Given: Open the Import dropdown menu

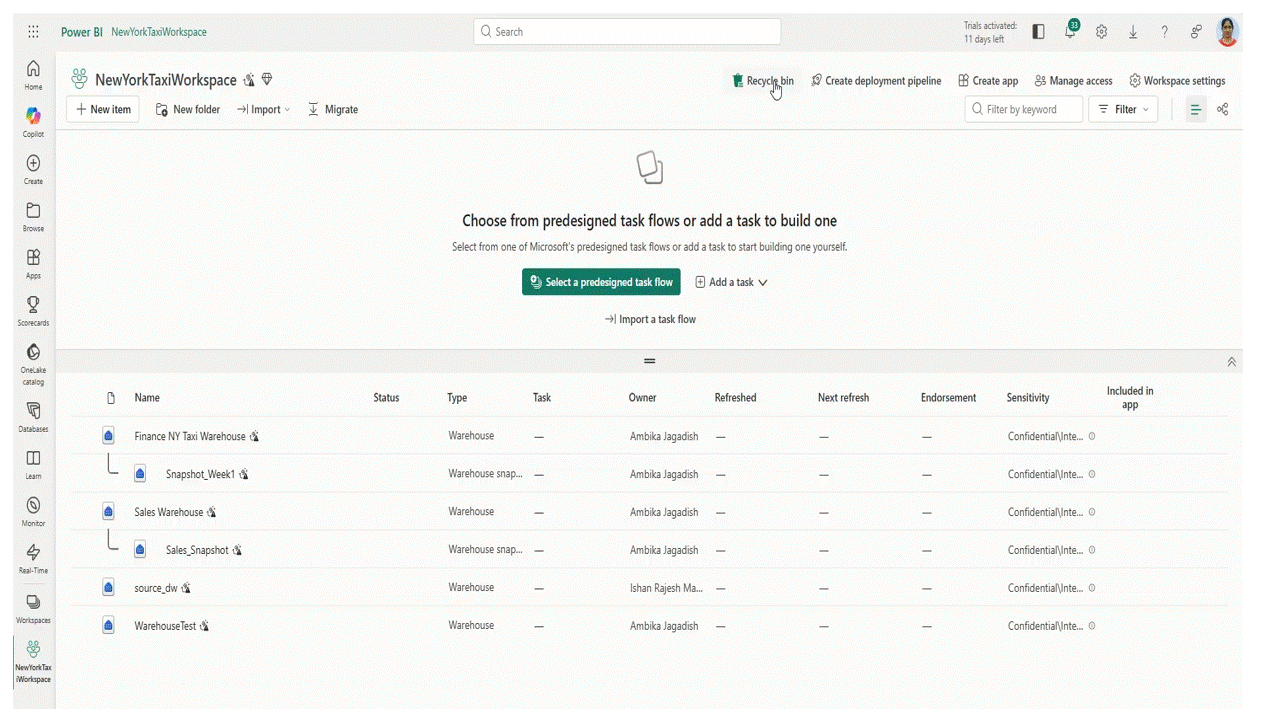Looking at the screenshot, I should point(264,109).
